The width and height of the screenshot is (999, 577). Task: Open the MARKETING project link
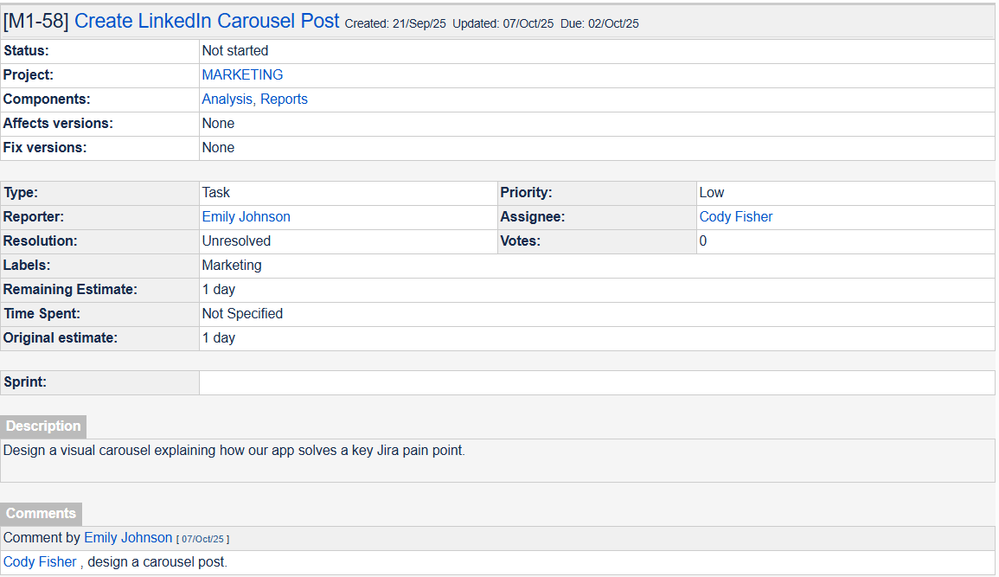coord(242,74)
